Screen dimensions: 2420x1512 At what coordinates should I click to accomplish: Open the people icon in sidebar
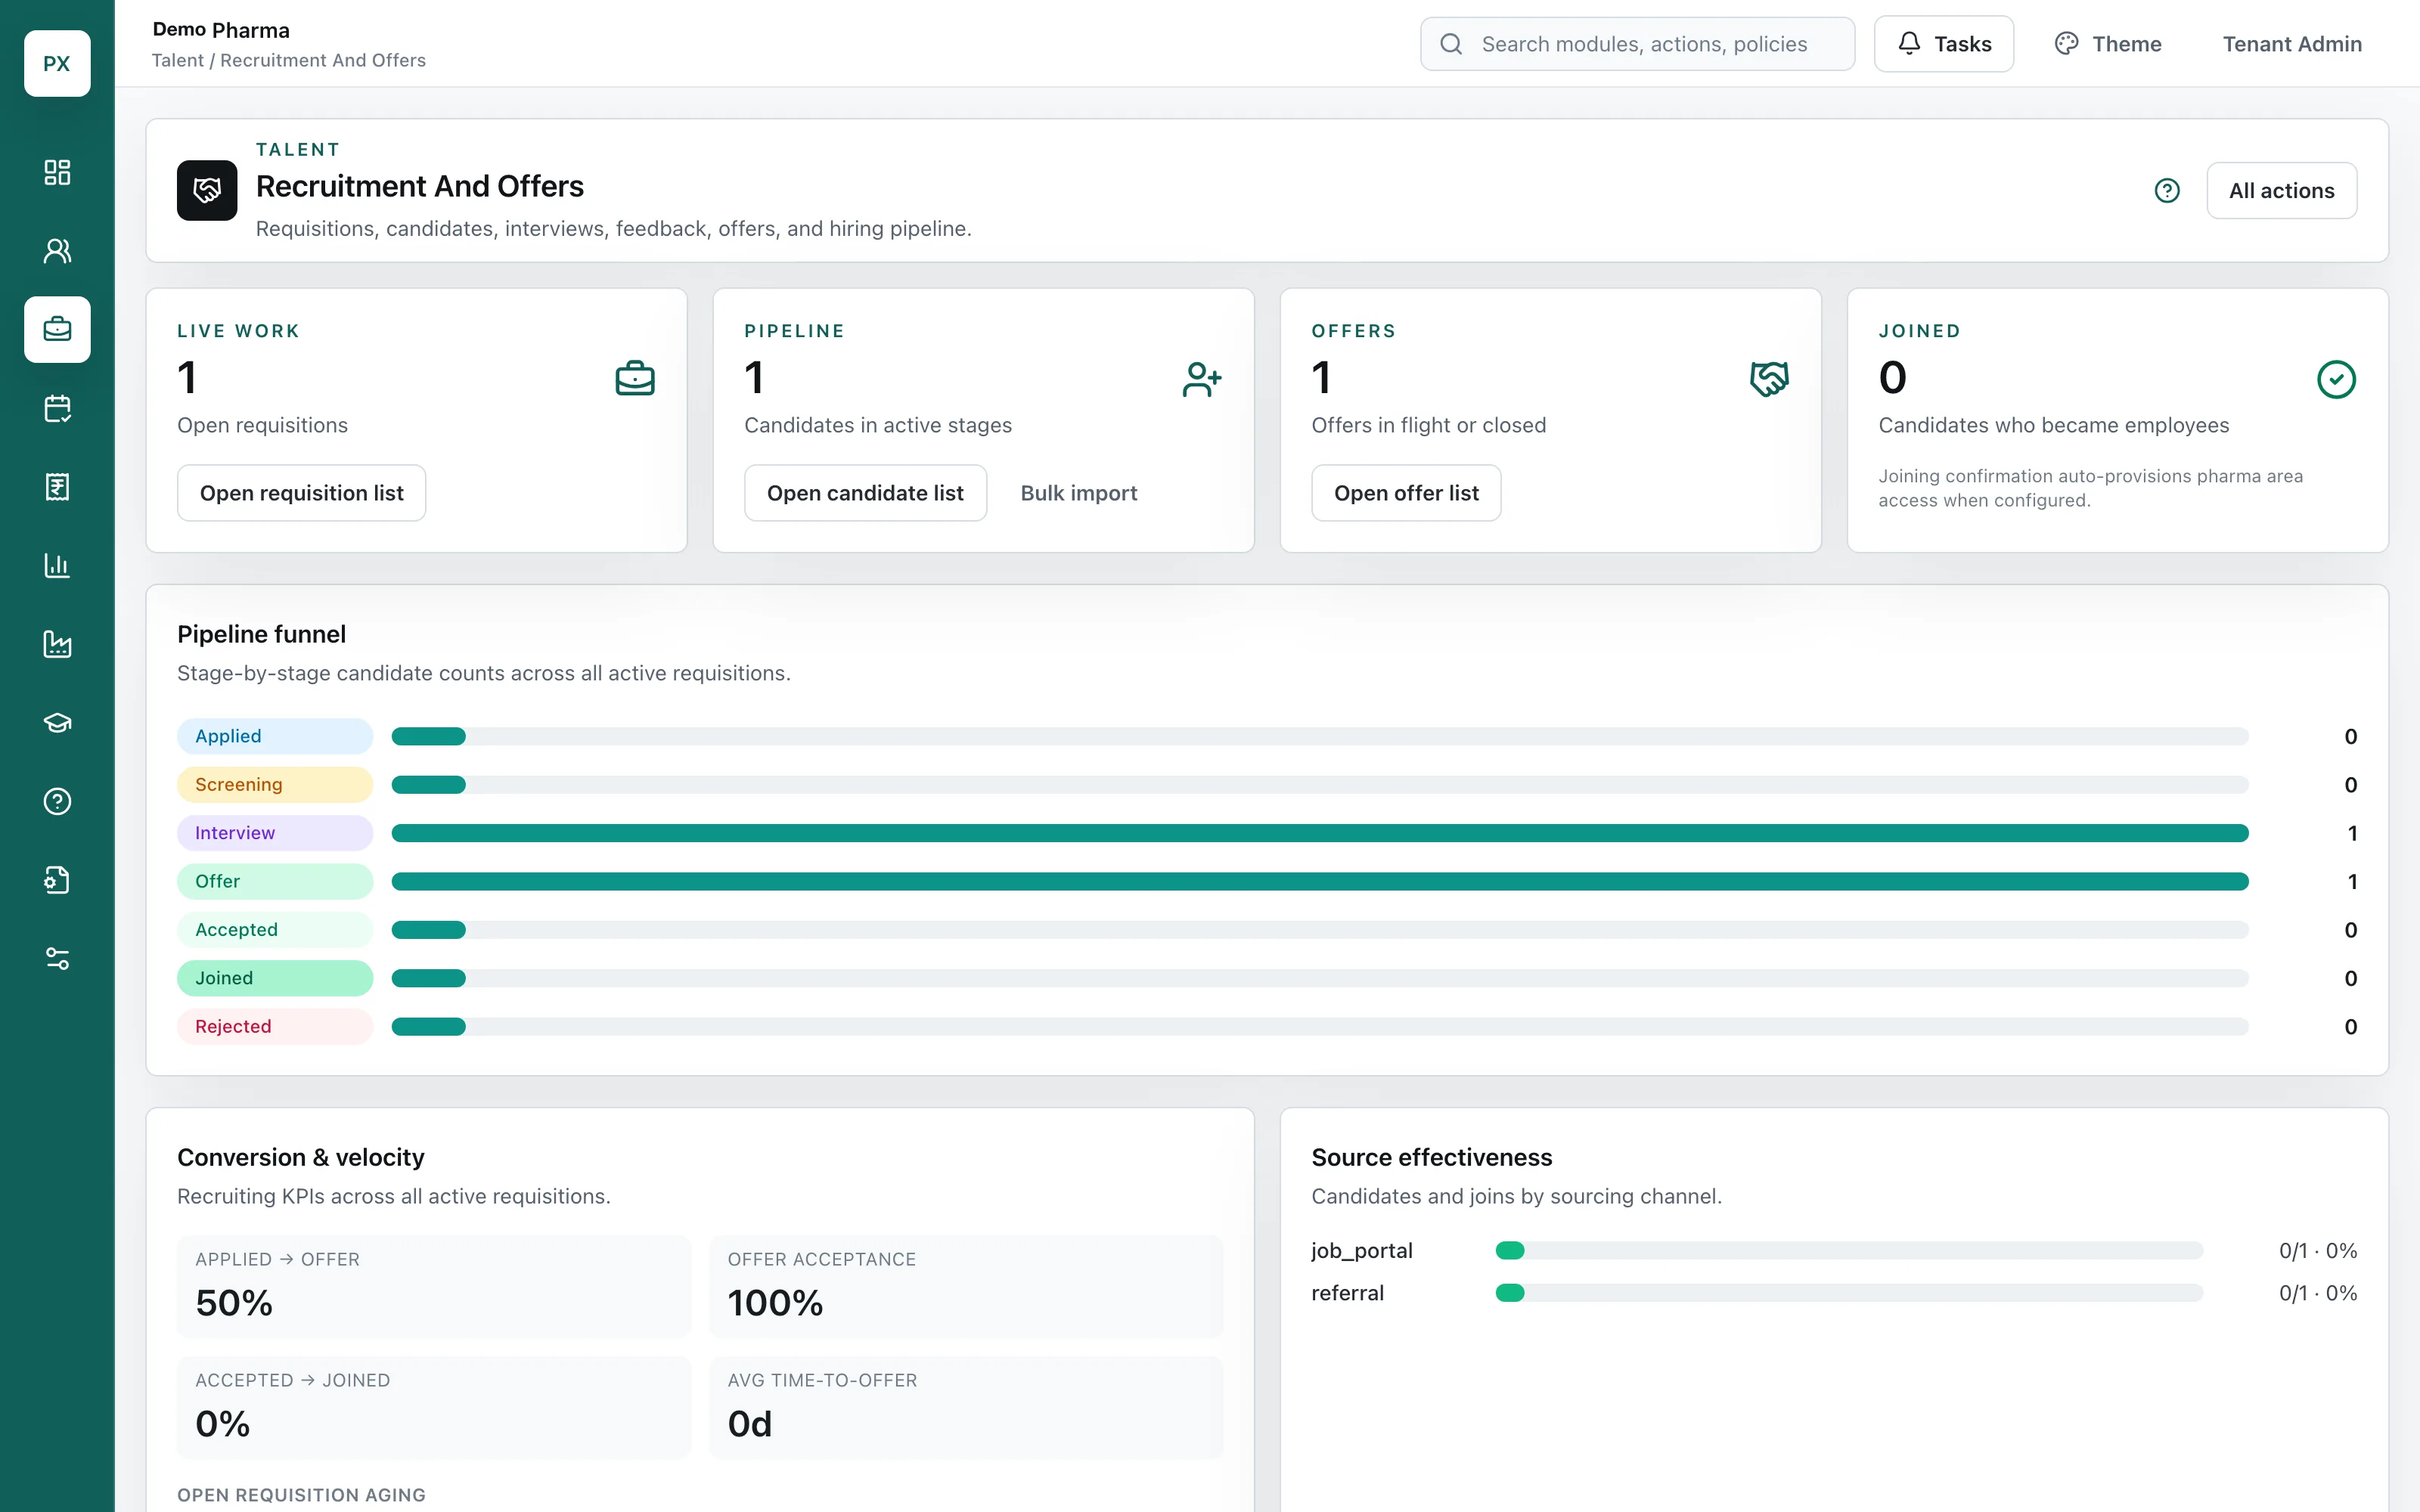click(57, 251)
